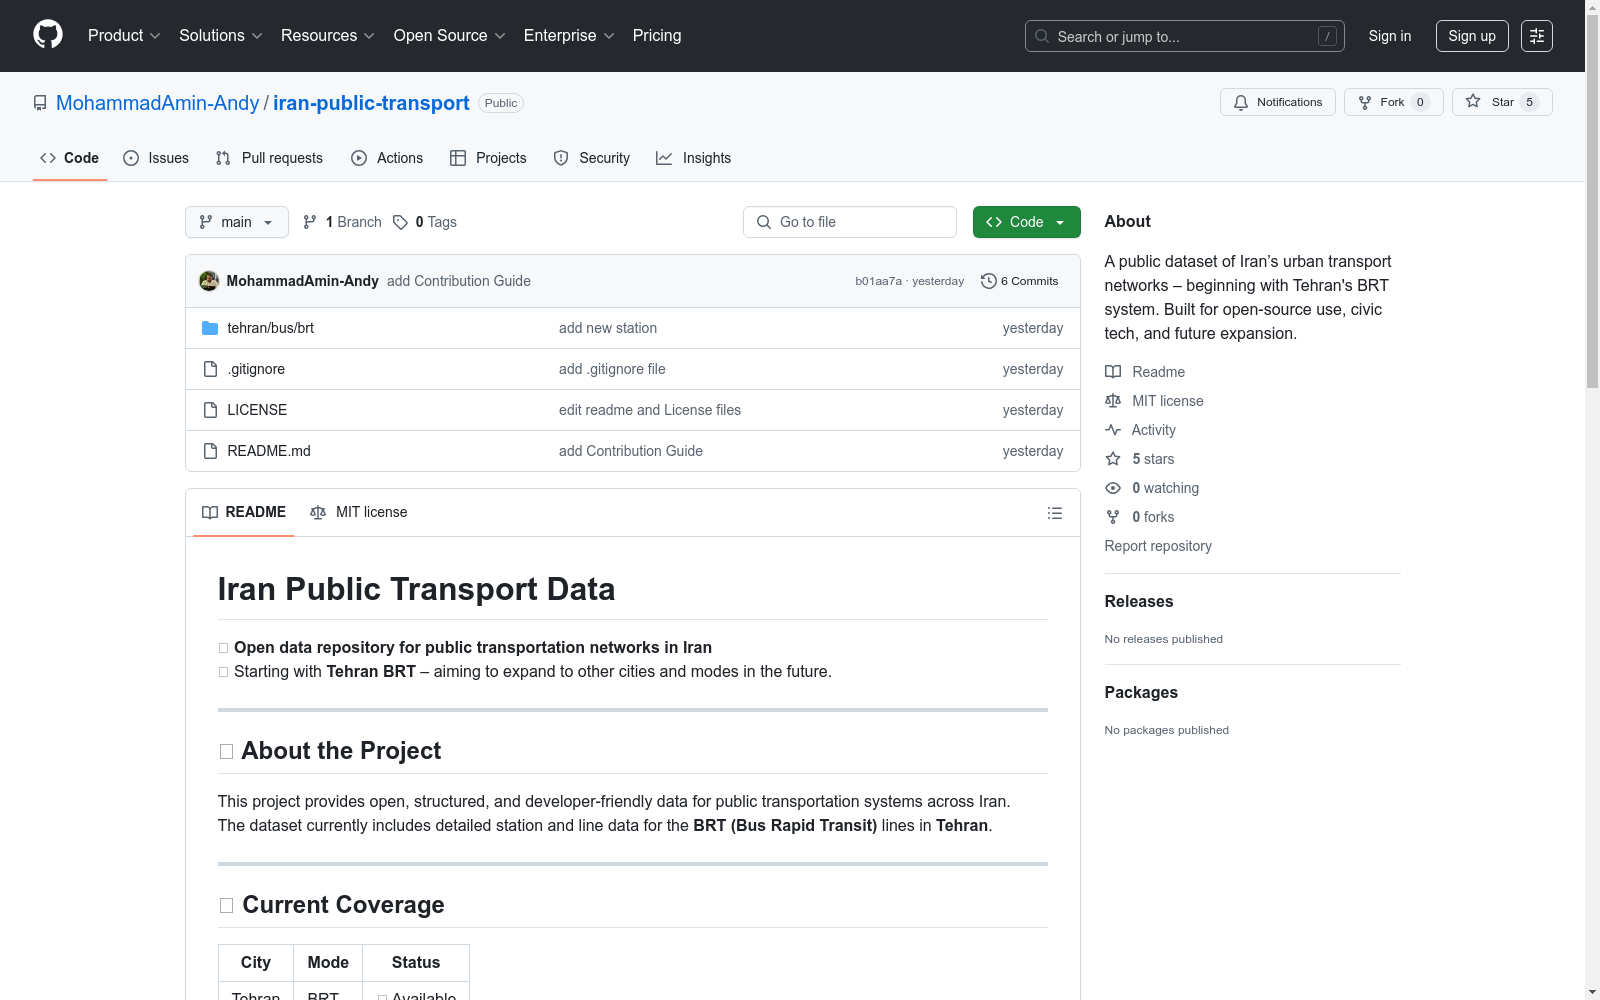
Task: Click the Sign in link
Action: click(x=1390, y=36)
